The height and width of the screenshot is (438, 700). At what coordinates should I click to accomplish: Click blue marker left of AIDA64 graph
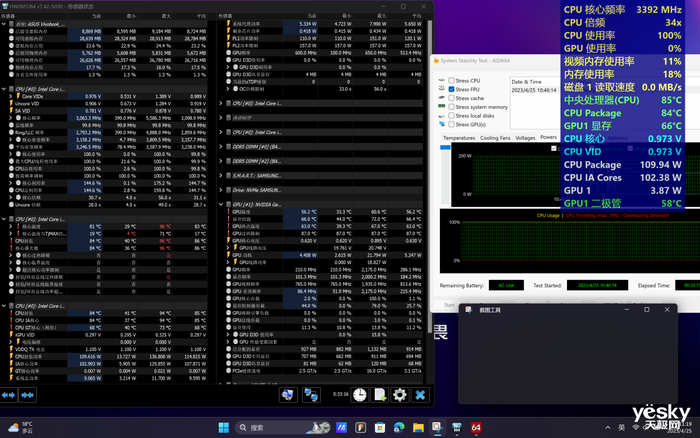445,147
